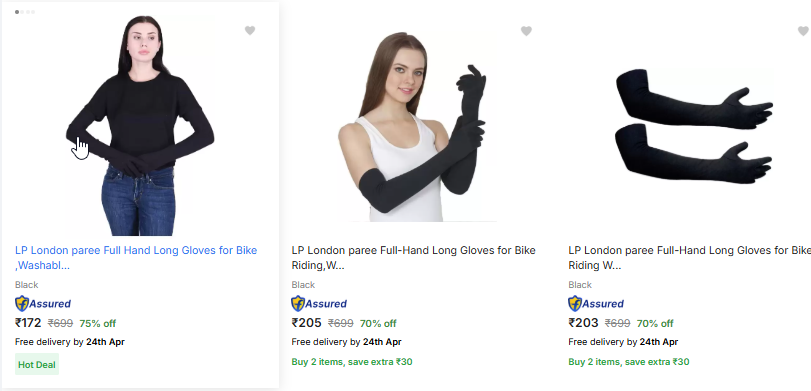Toggle wishlist heart on third product card
The image size is (811, 391).
[803, 32]
